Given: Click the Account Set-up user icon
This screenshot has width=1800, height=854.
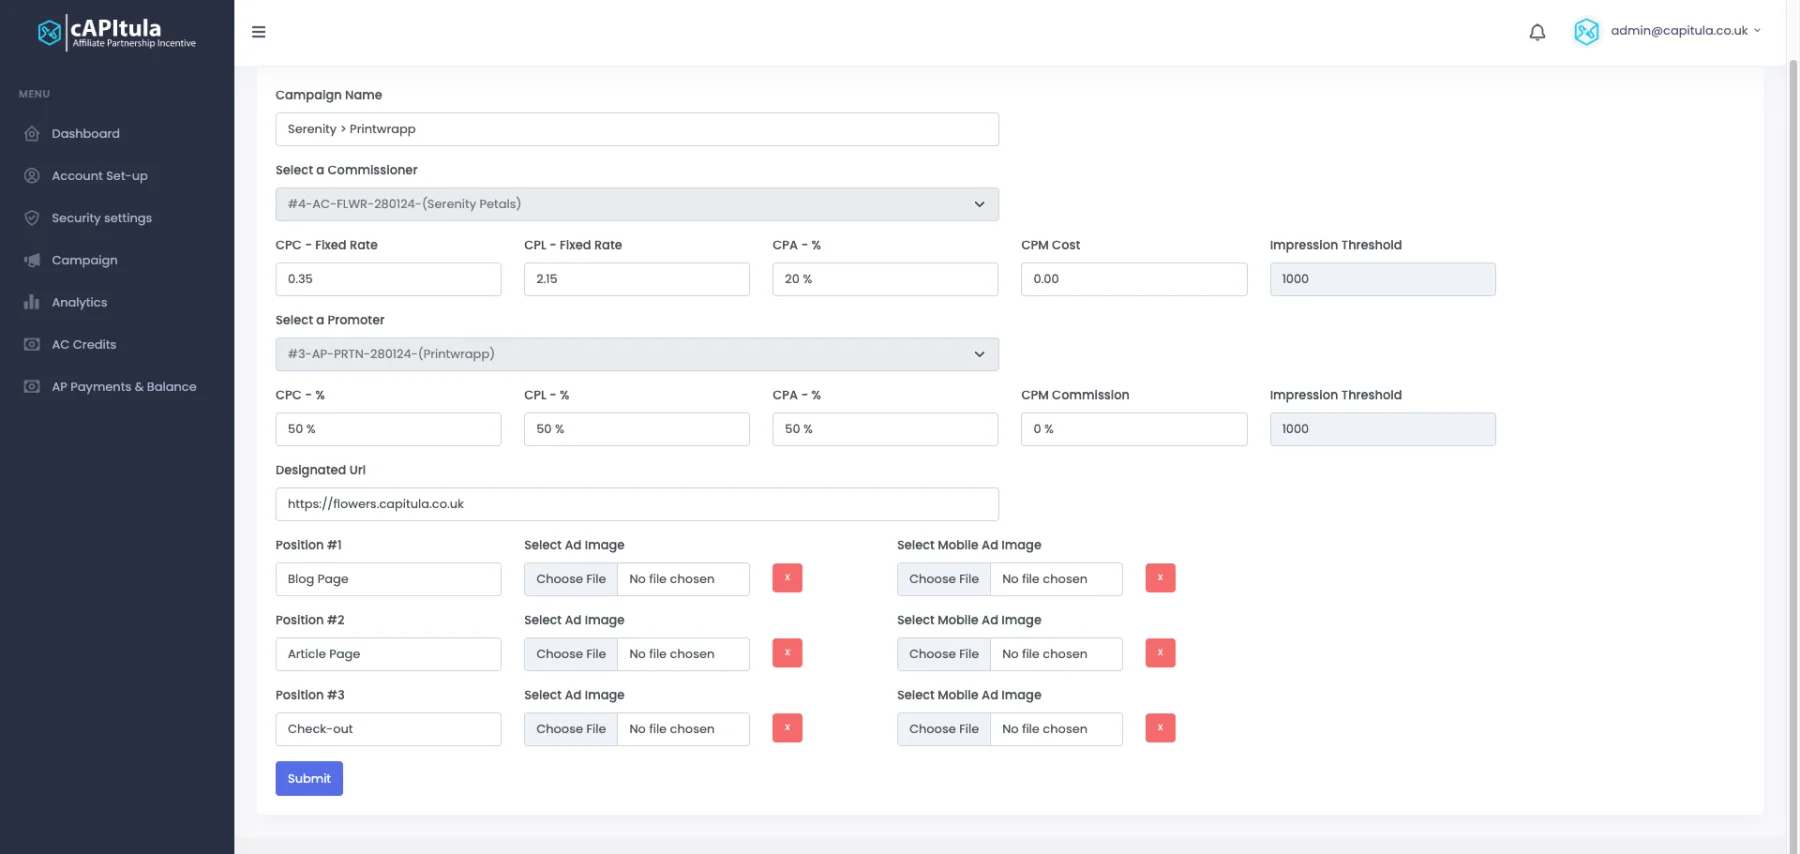Looking at the screenshot, I should 32,176.
